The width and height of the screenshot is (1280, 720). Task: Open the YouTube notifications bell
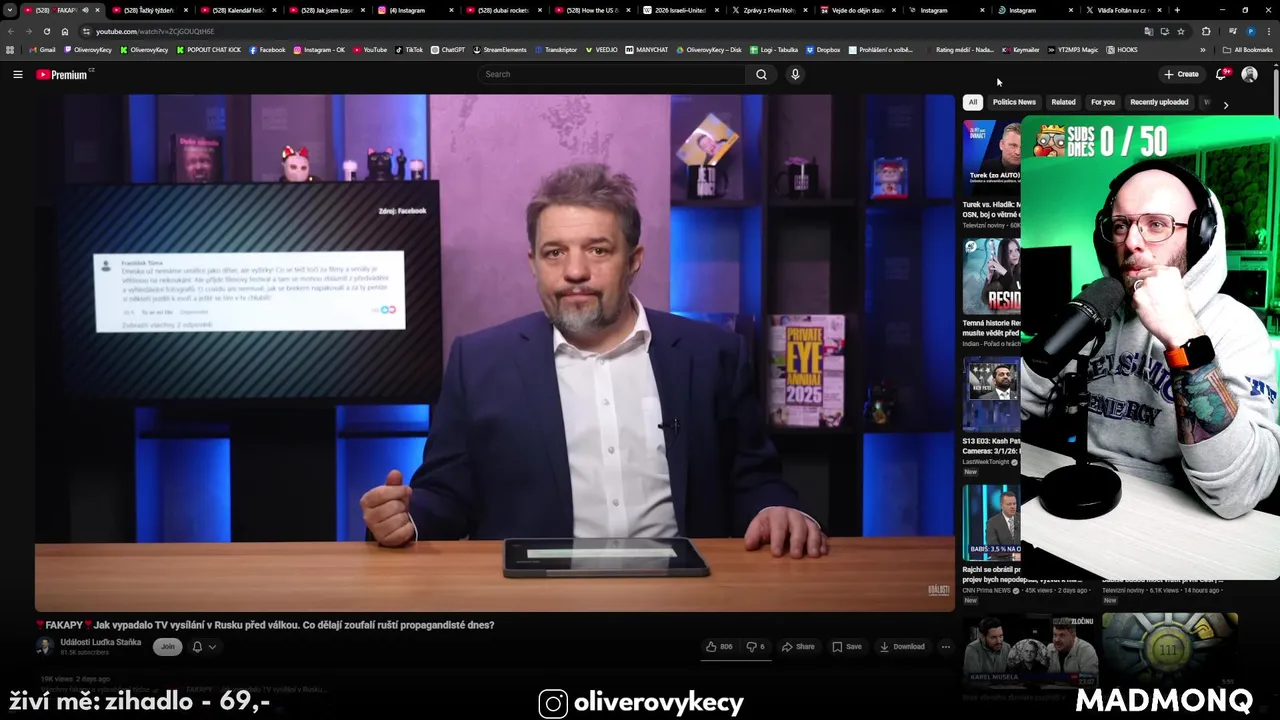[1221, 74]
